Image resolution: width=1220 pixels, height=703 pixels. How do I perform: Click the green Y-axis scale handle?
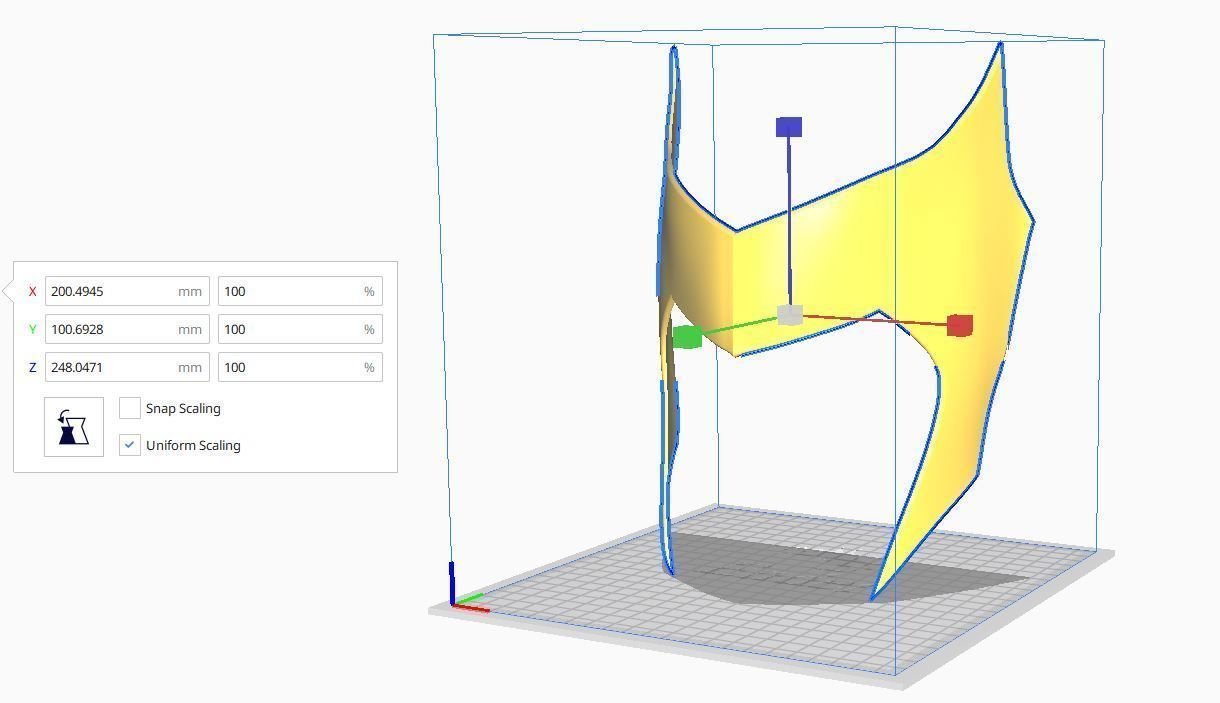(687, 337)
